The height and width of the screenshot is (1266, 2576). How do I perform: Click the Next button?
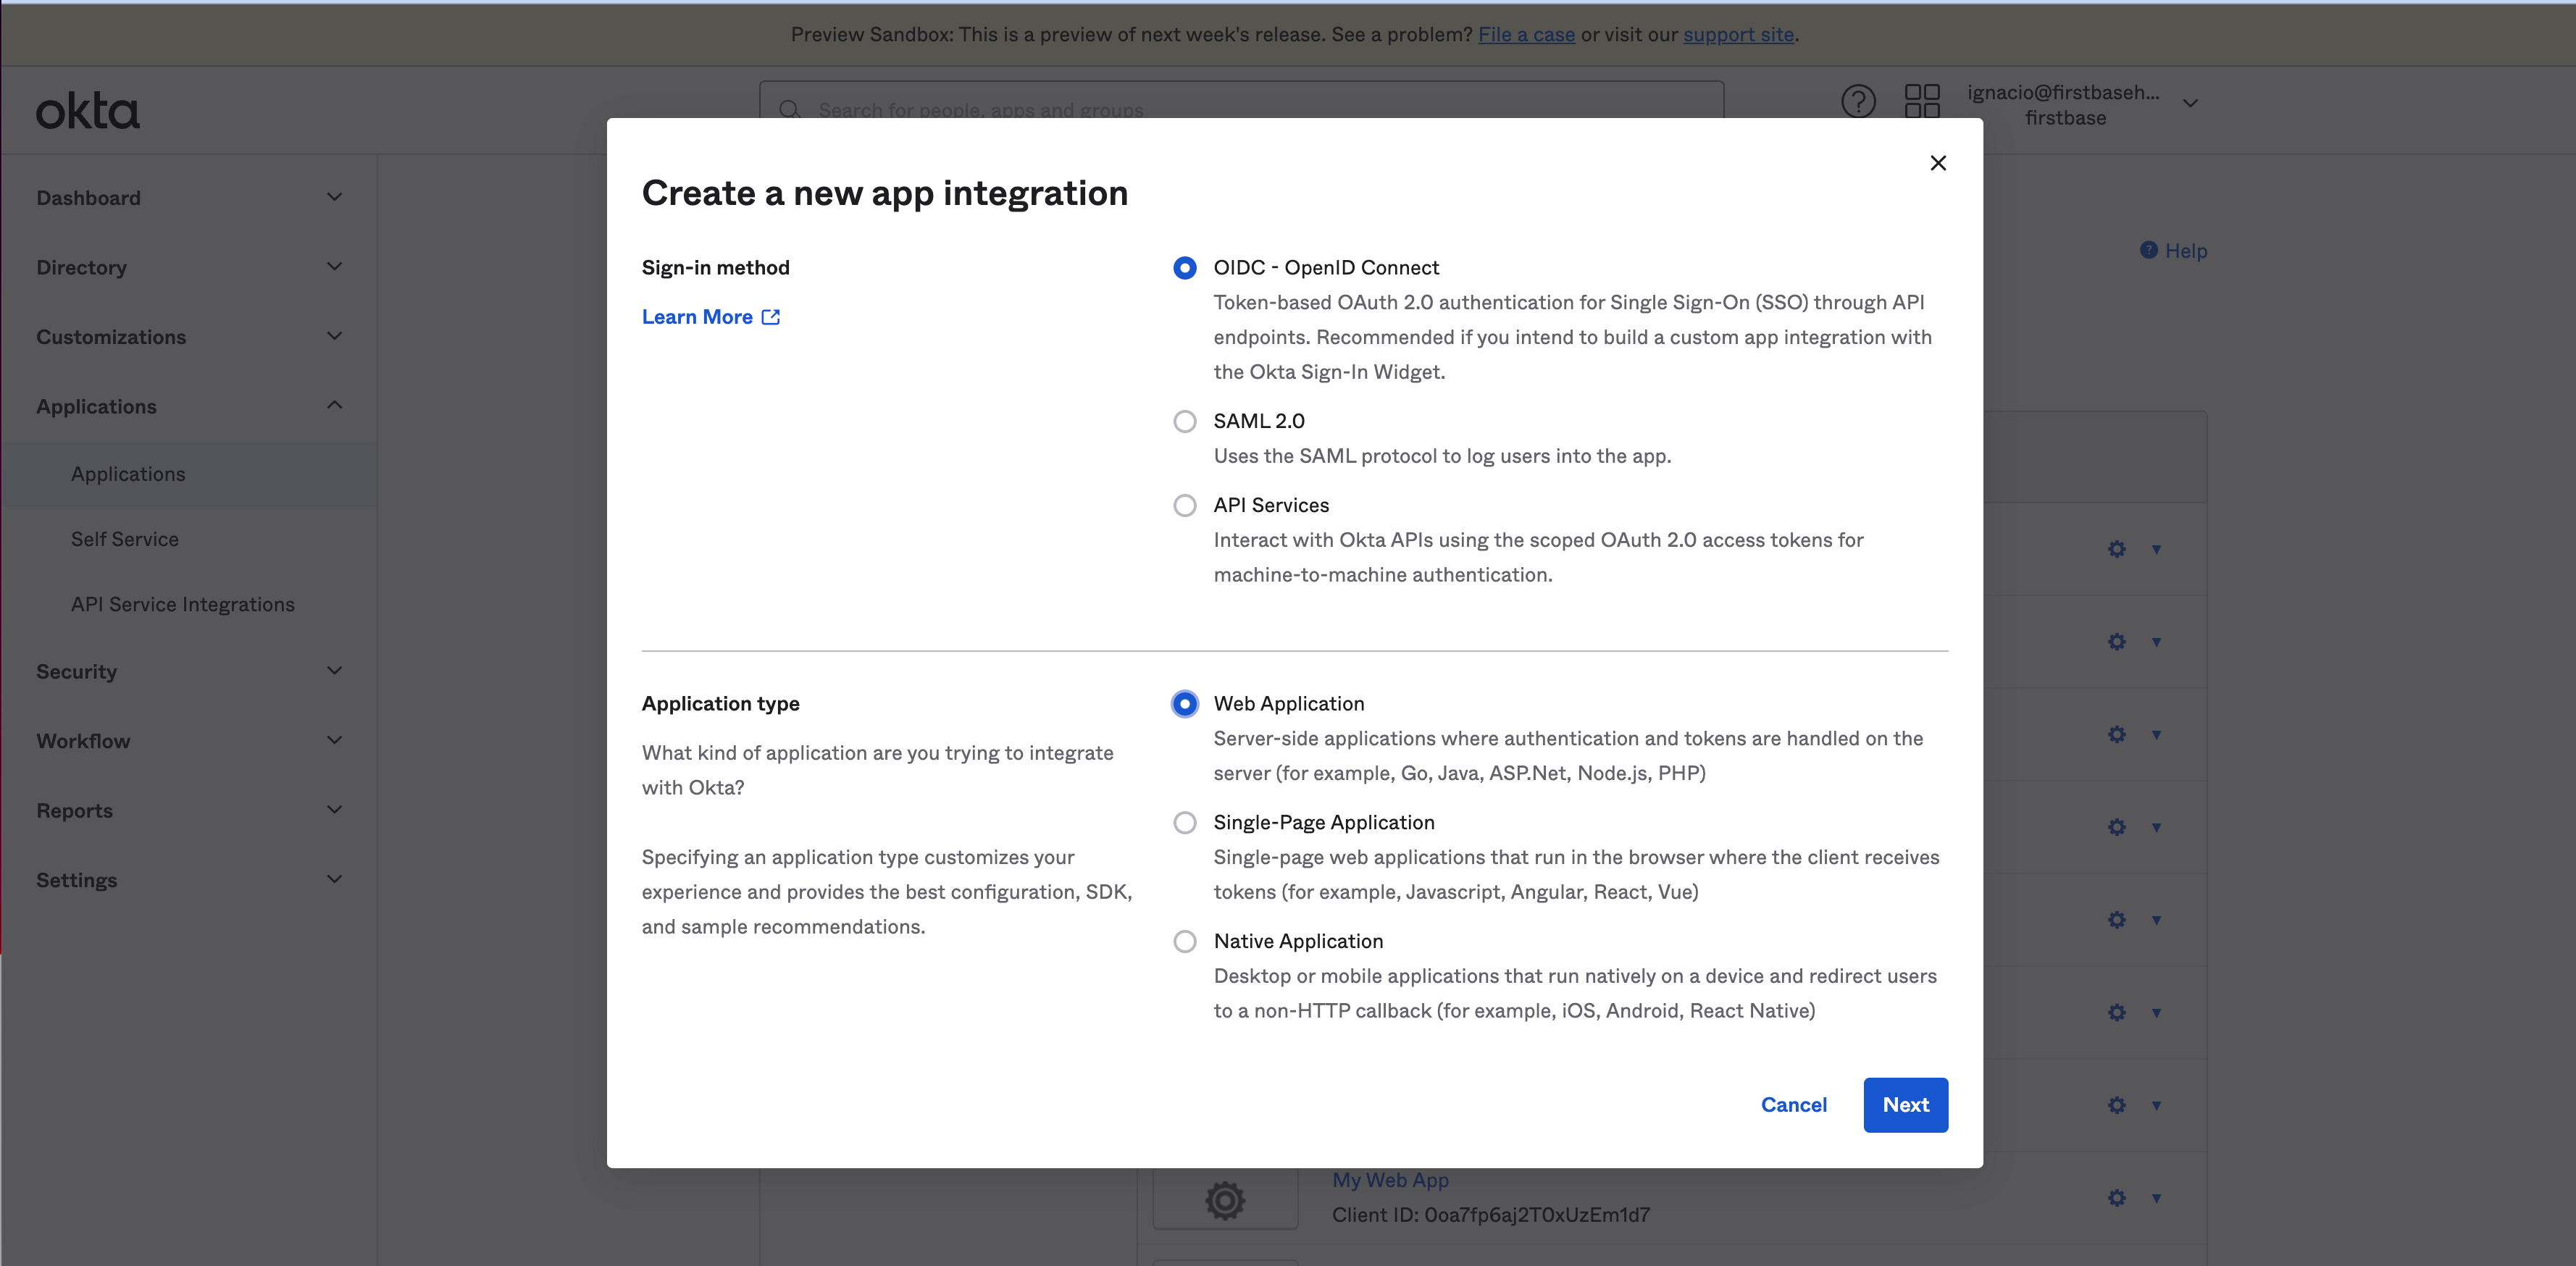[x=1905, y=1105]
